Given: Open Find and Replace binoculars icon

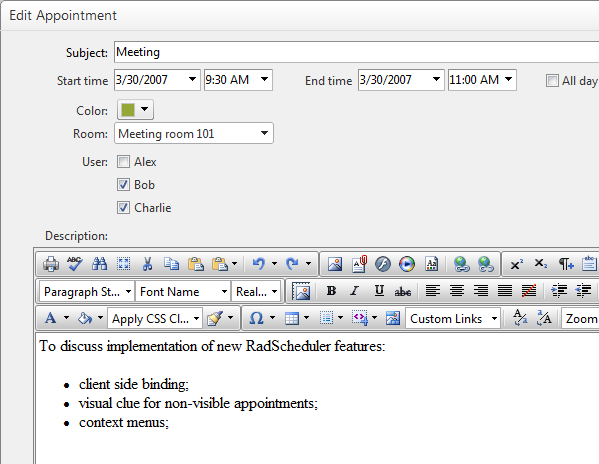Looking at the screenshot, I should (x=99, y=264).
